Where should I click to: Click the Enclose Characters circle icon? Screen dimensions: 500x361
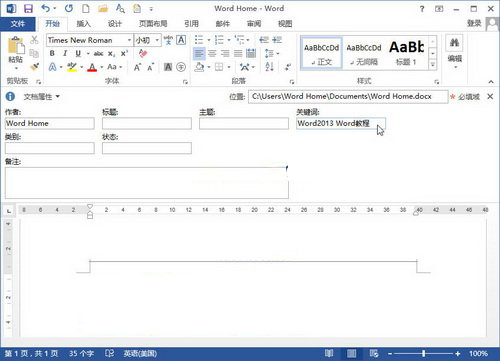point(181,67)
